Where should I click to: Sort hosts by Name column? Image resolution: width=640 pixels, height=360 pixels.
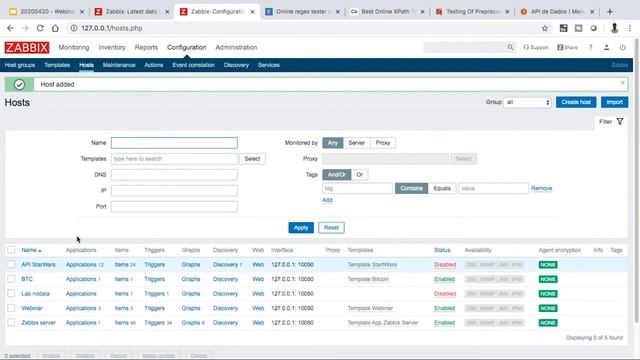pos(31,250)
